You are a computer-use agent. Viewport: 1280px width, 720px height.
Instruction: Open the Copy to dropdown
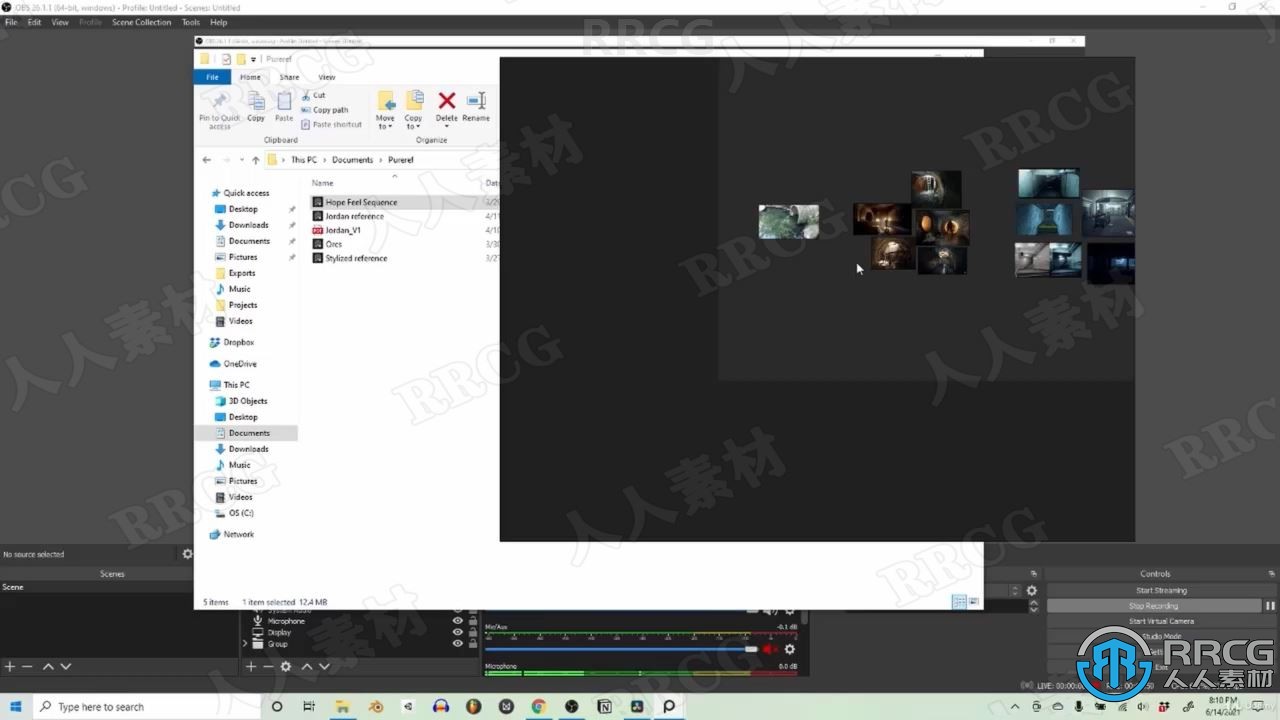413,122
